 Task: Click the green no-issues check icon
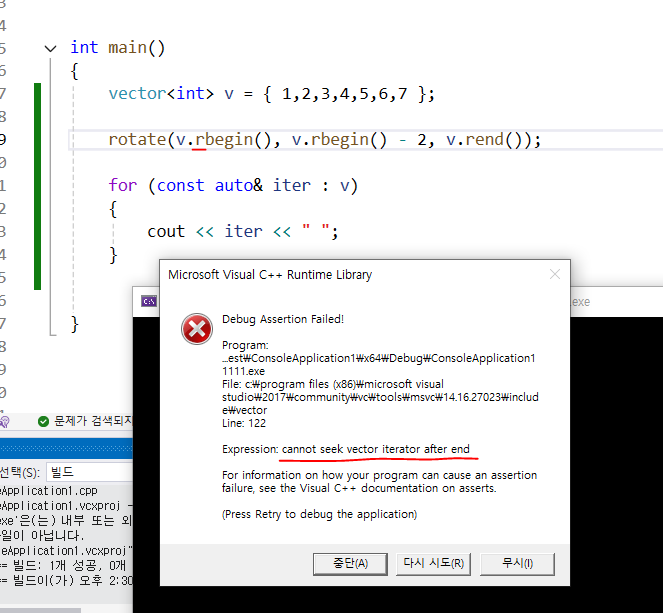click(x=43, y=421)
